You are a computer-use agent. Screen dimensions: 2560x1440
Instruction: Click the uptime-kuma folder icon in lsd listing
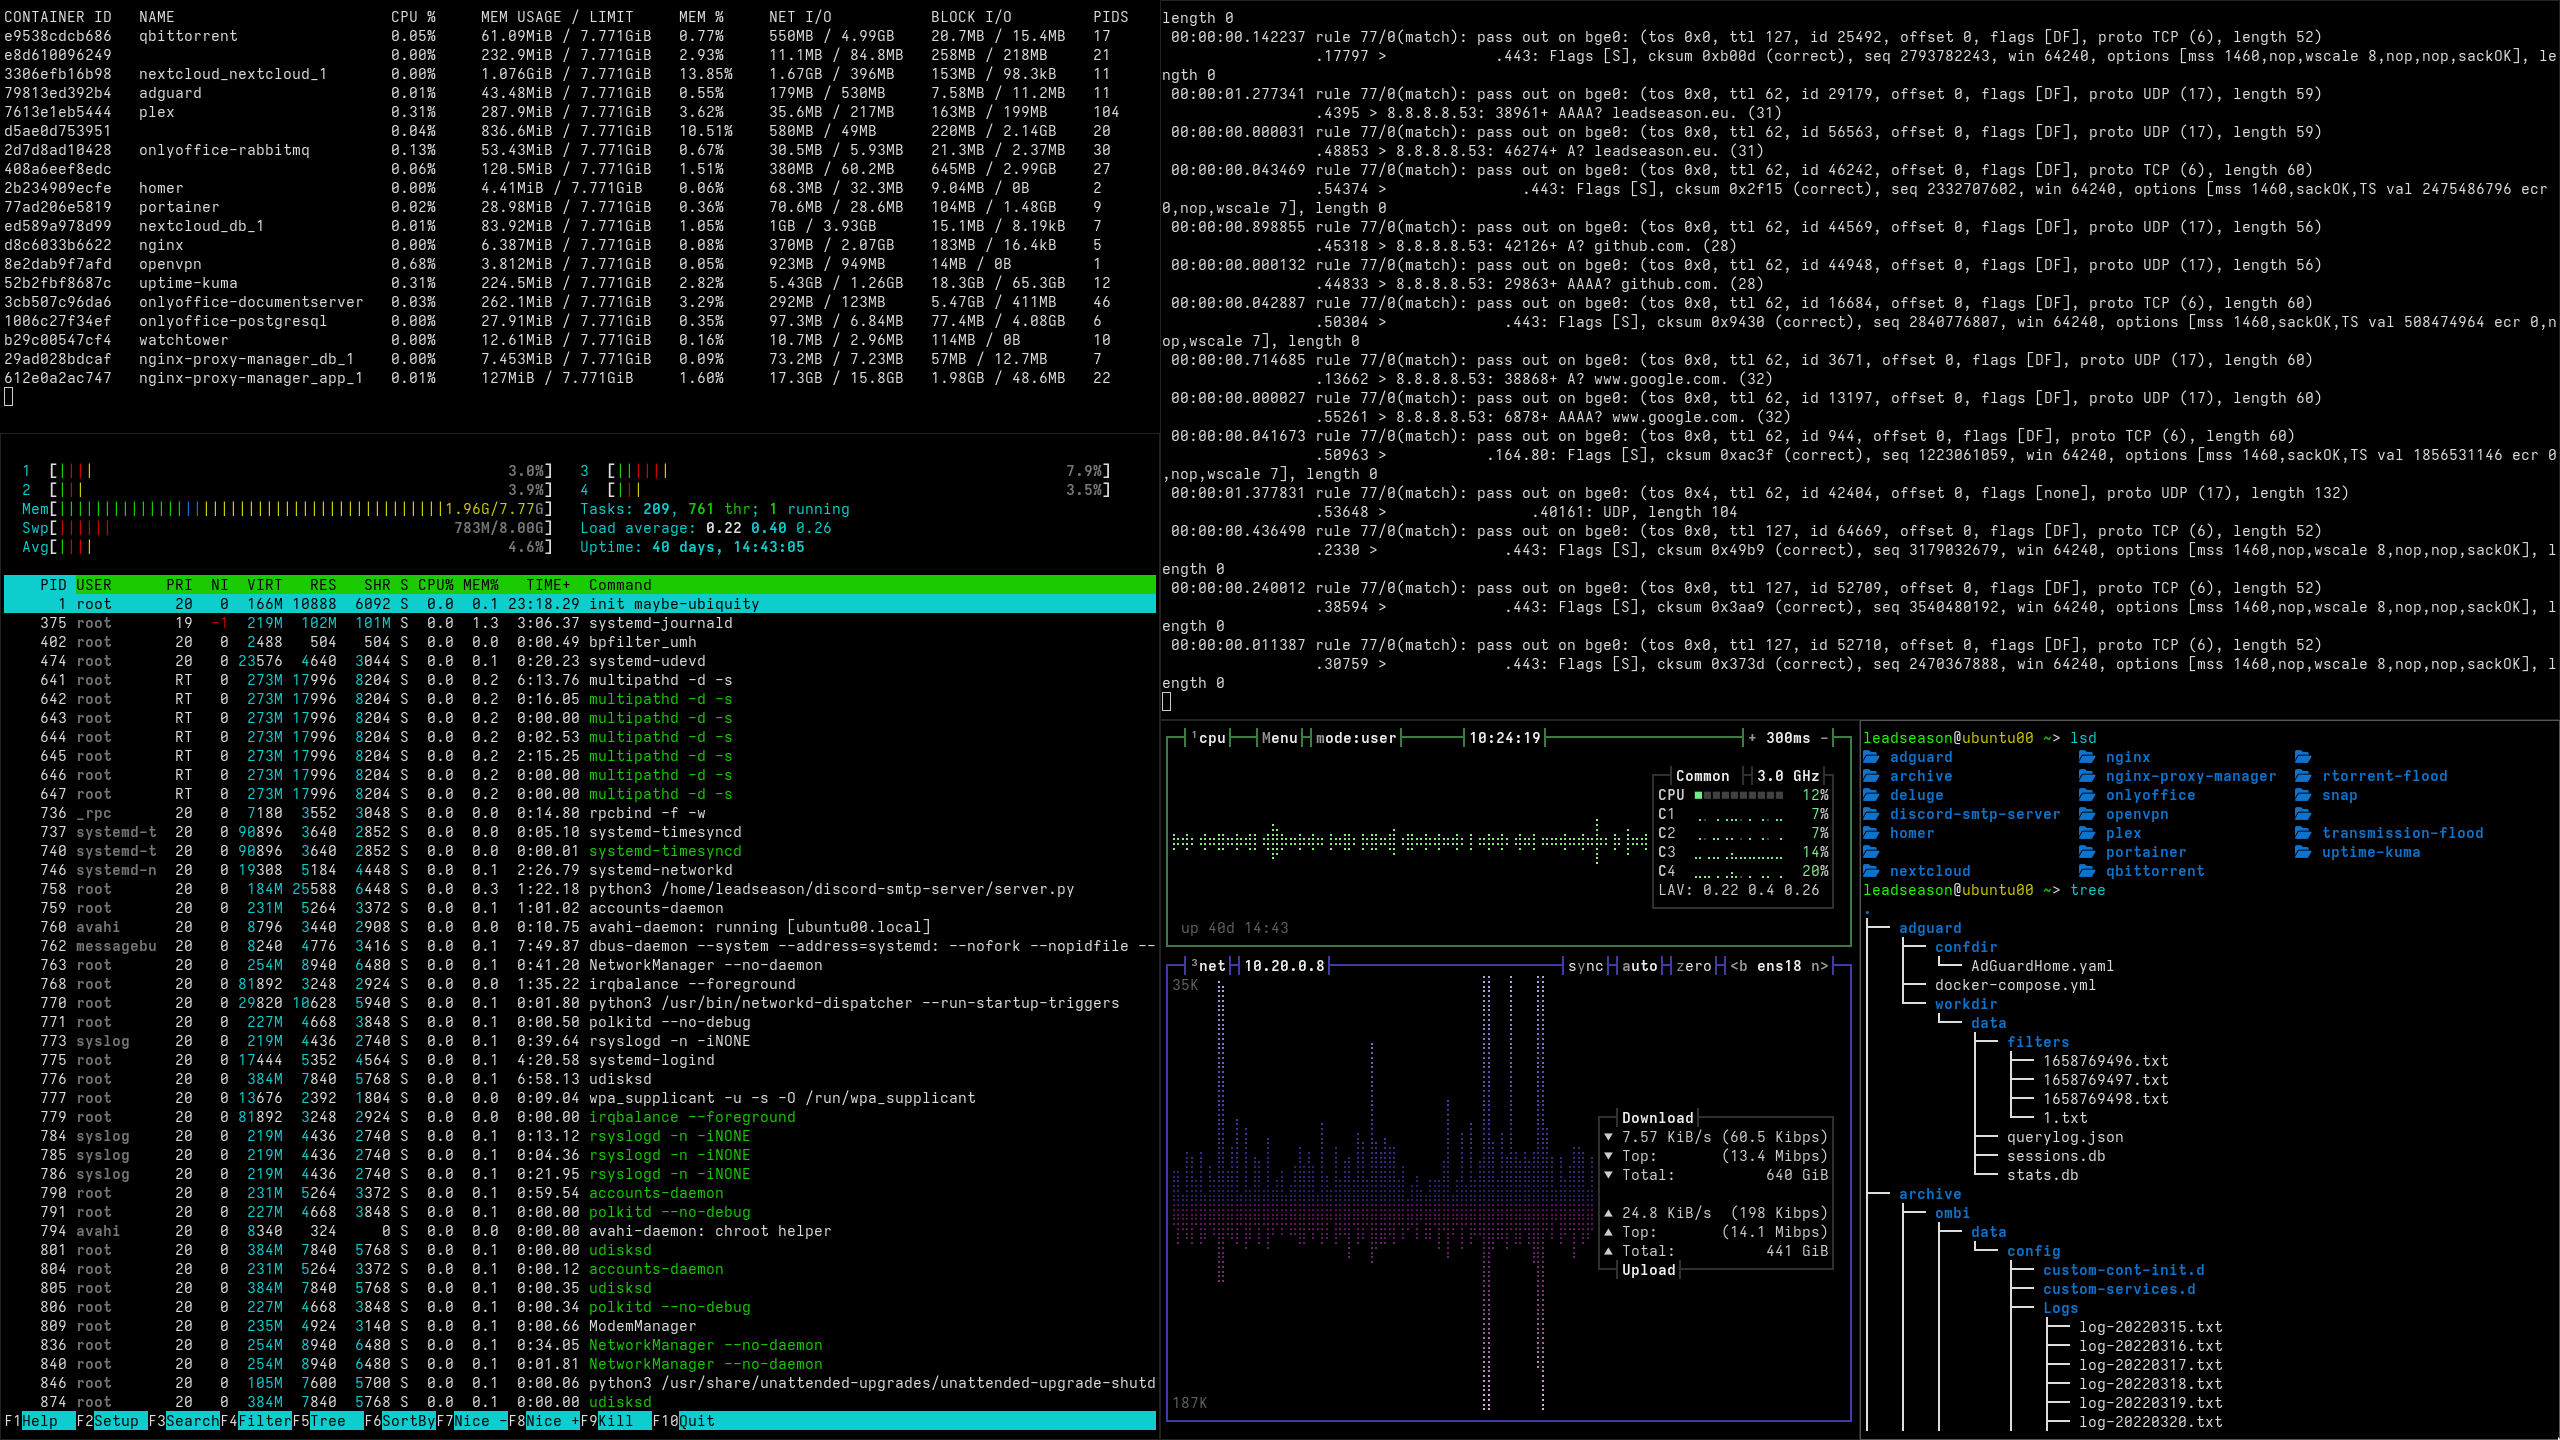coord(2303,852)
